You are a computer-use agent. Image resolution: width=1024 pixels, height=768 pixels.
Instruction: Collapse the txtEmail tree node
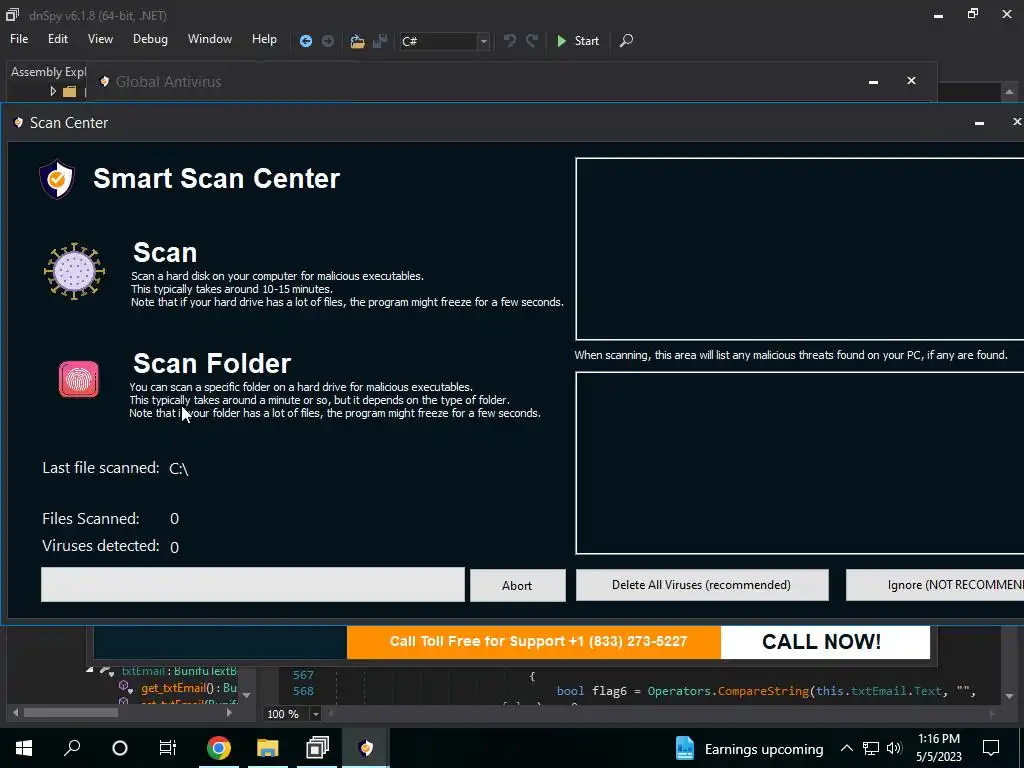click(90, 670)
